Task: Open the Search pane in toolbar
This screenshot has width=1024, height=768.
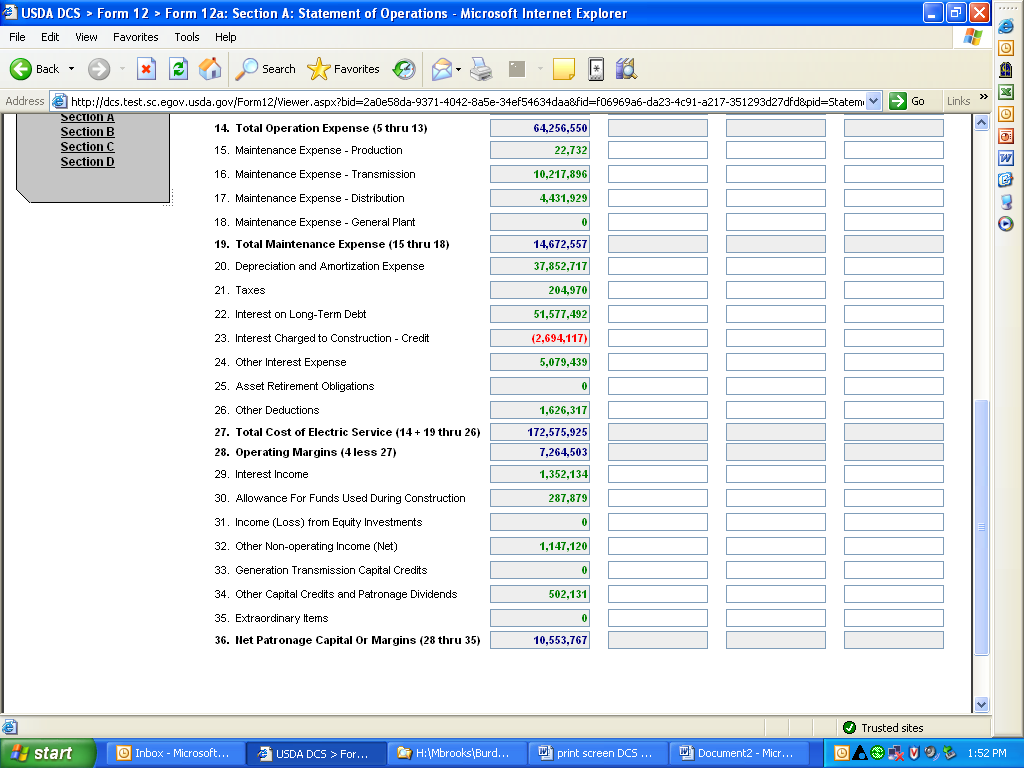Action: [266, 69]
